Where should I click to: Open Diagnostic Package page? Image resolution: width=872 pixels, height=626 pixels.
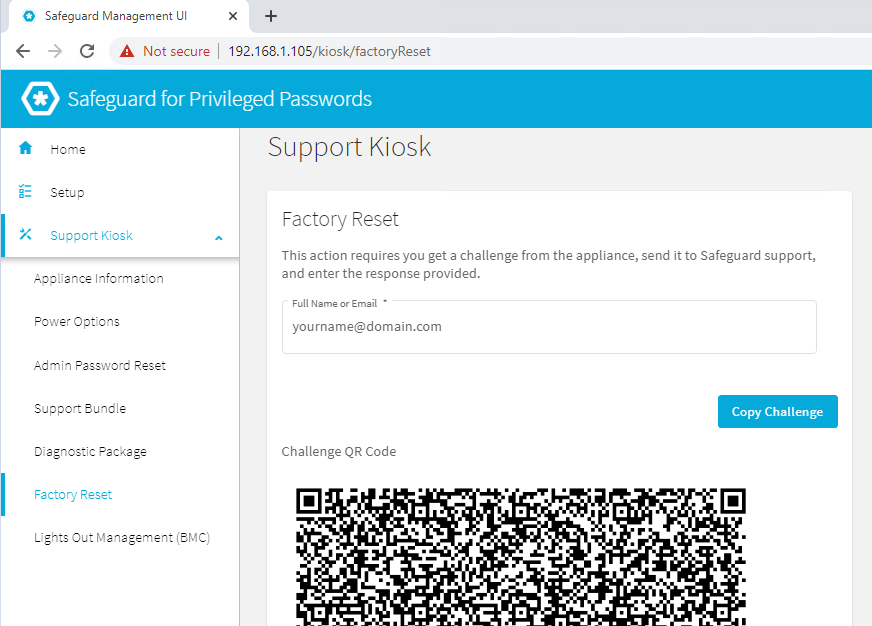click(x=90, y=451)
